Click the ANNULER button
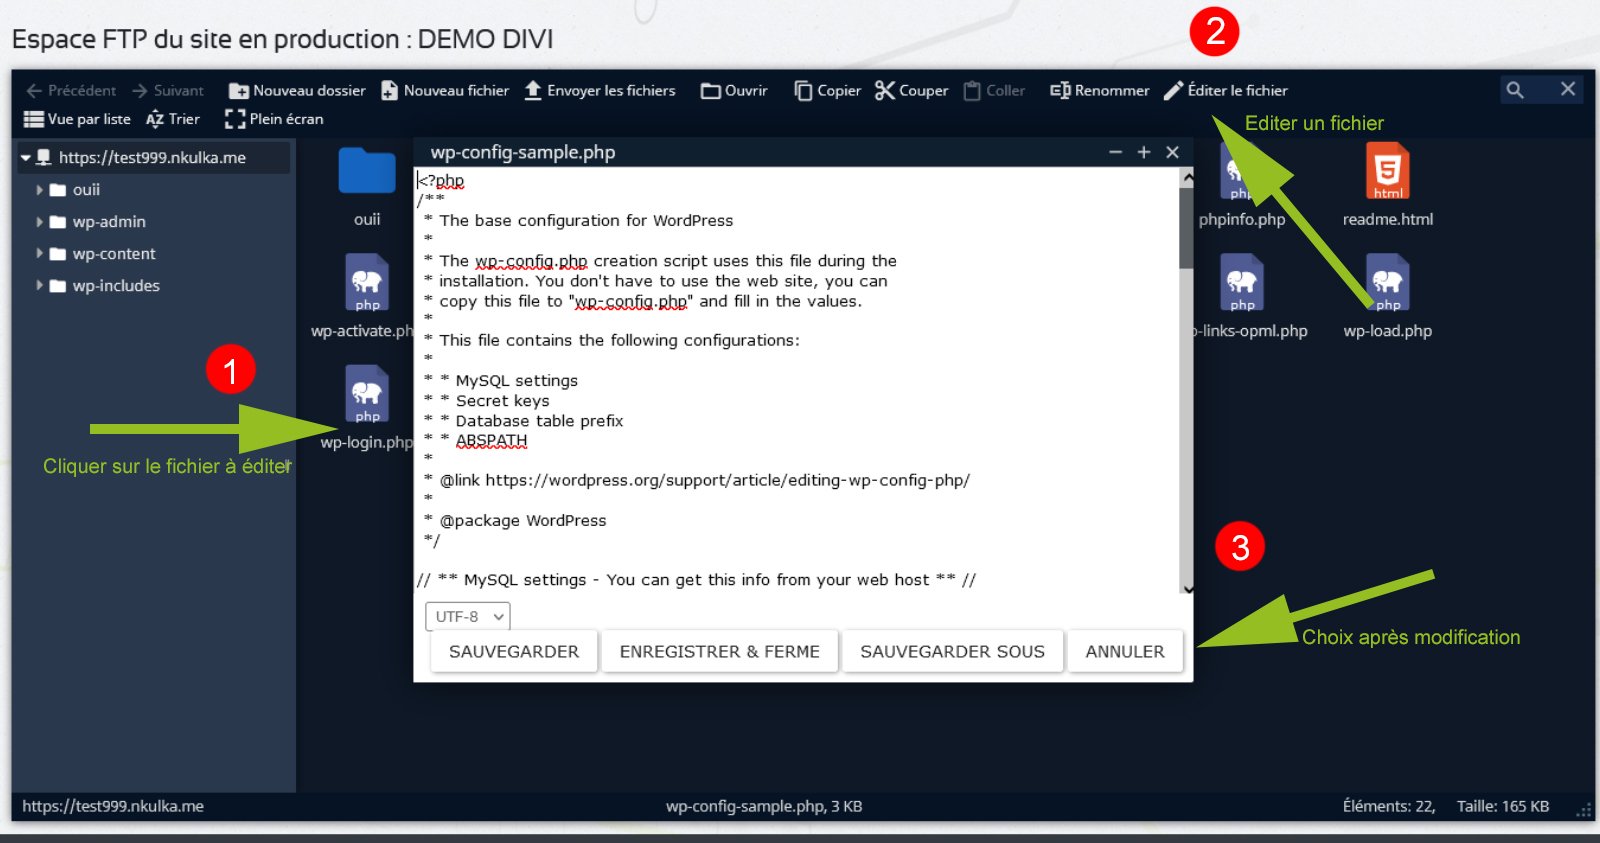Screen dimensions: 1600x843 (1125, 652)
